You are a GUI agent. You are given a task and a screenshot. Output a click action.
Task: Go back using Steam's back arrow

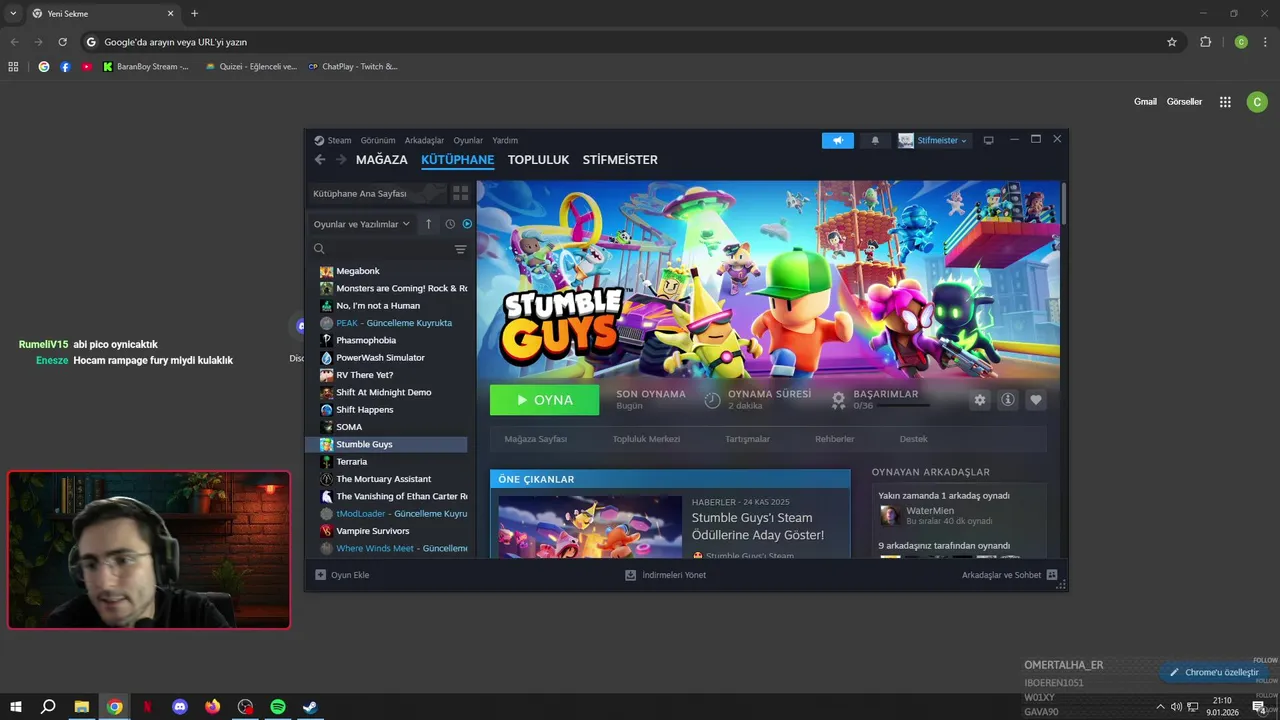[x=320, y=160]
